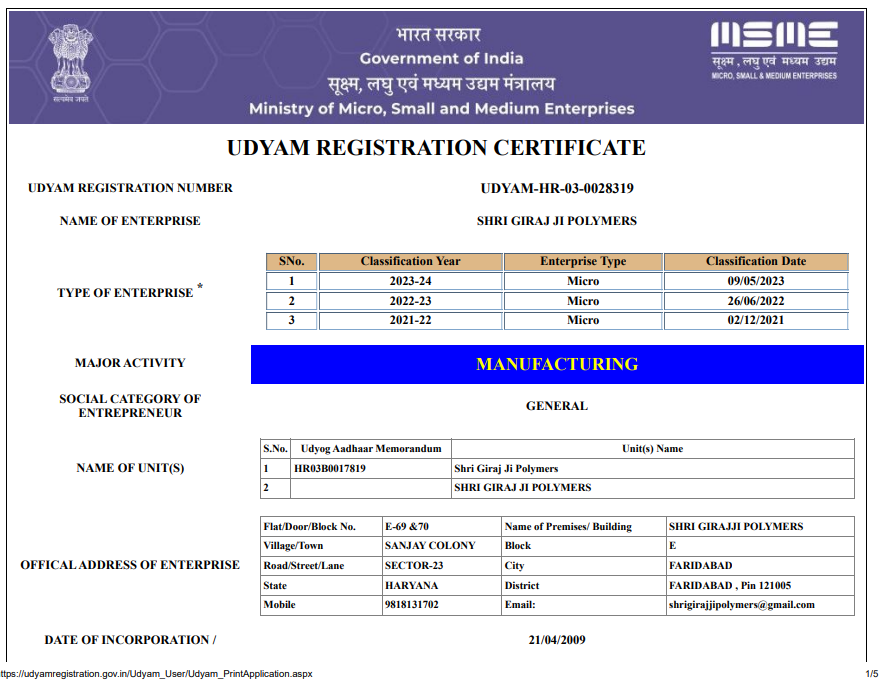The width and height of the screenshot is (881, 682).
Task: Click the SOCIAL CATEGORY OF ENTREPRENEUR label
Action: pyautogui.click(x=130, y=406)
